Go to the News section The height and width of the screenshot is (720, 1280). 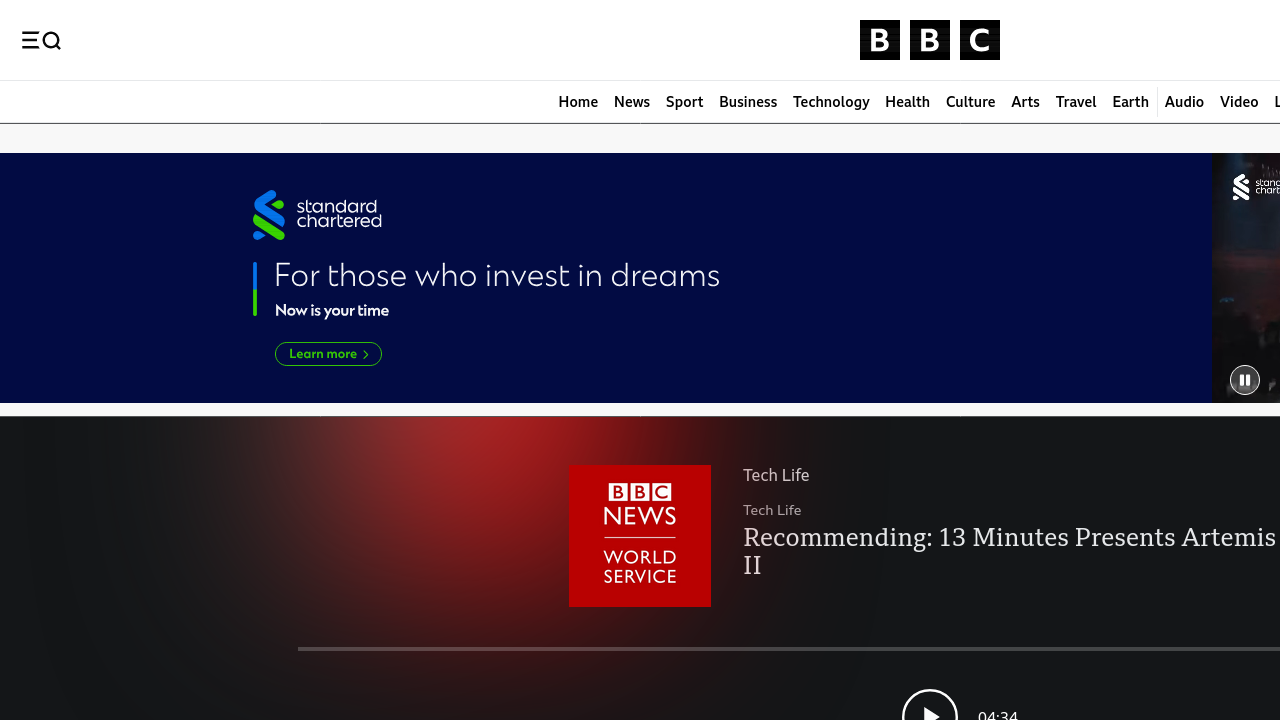coord(632,102)
